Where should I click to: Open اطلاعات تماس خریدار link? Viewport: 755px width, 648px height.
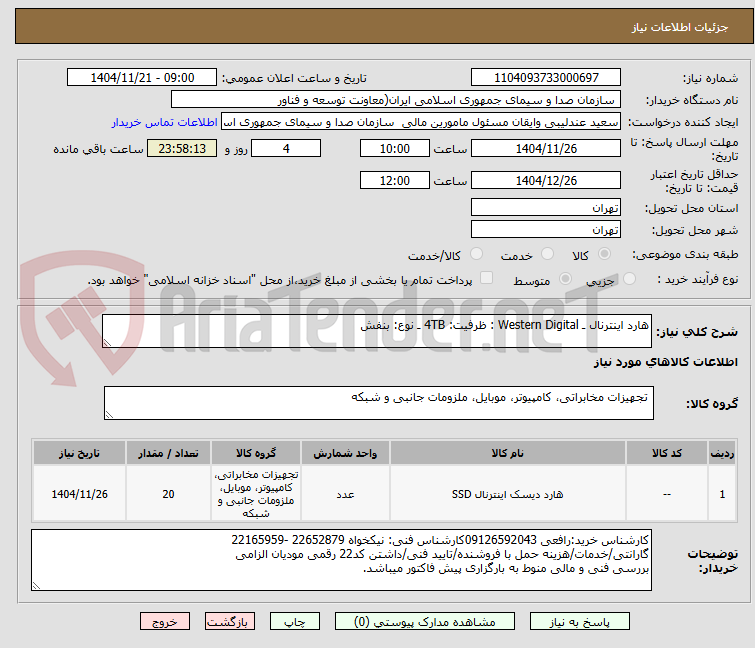tap(165, 122)
